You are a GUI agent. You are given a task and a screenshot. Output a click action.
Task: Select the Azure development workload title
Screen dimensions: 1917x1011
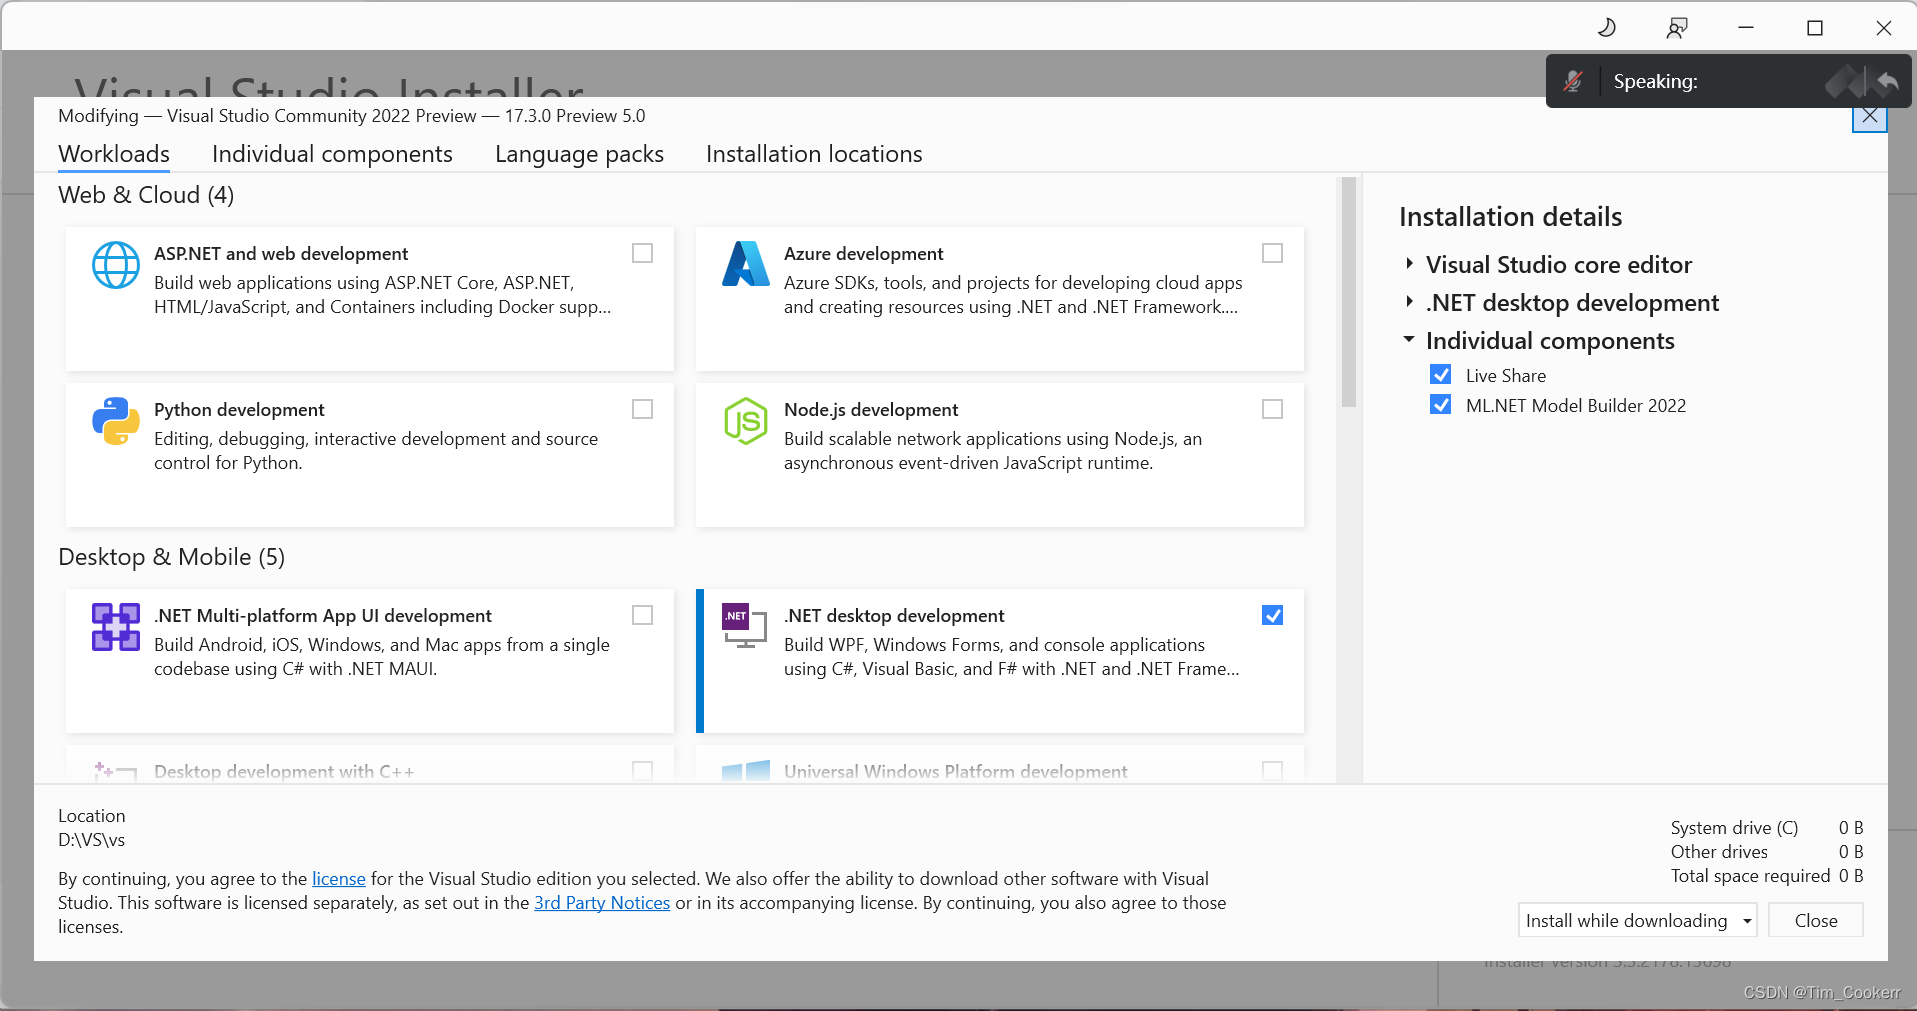(864, 254)
